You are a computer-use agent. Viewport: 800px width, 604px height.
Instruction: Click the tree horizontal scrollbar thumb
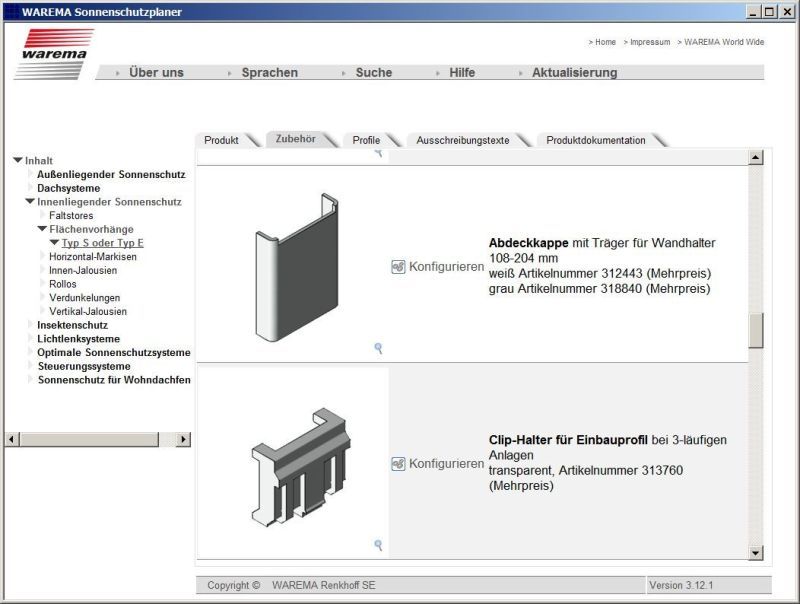coord(89,439)
